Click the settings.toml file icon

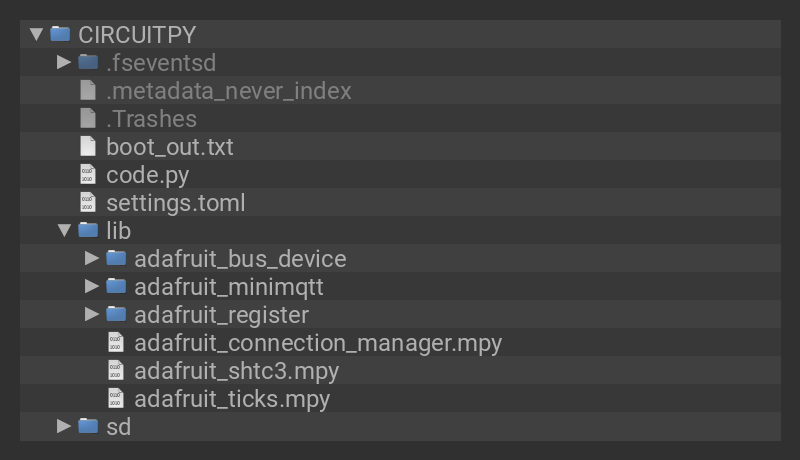(x=88, y=203)
